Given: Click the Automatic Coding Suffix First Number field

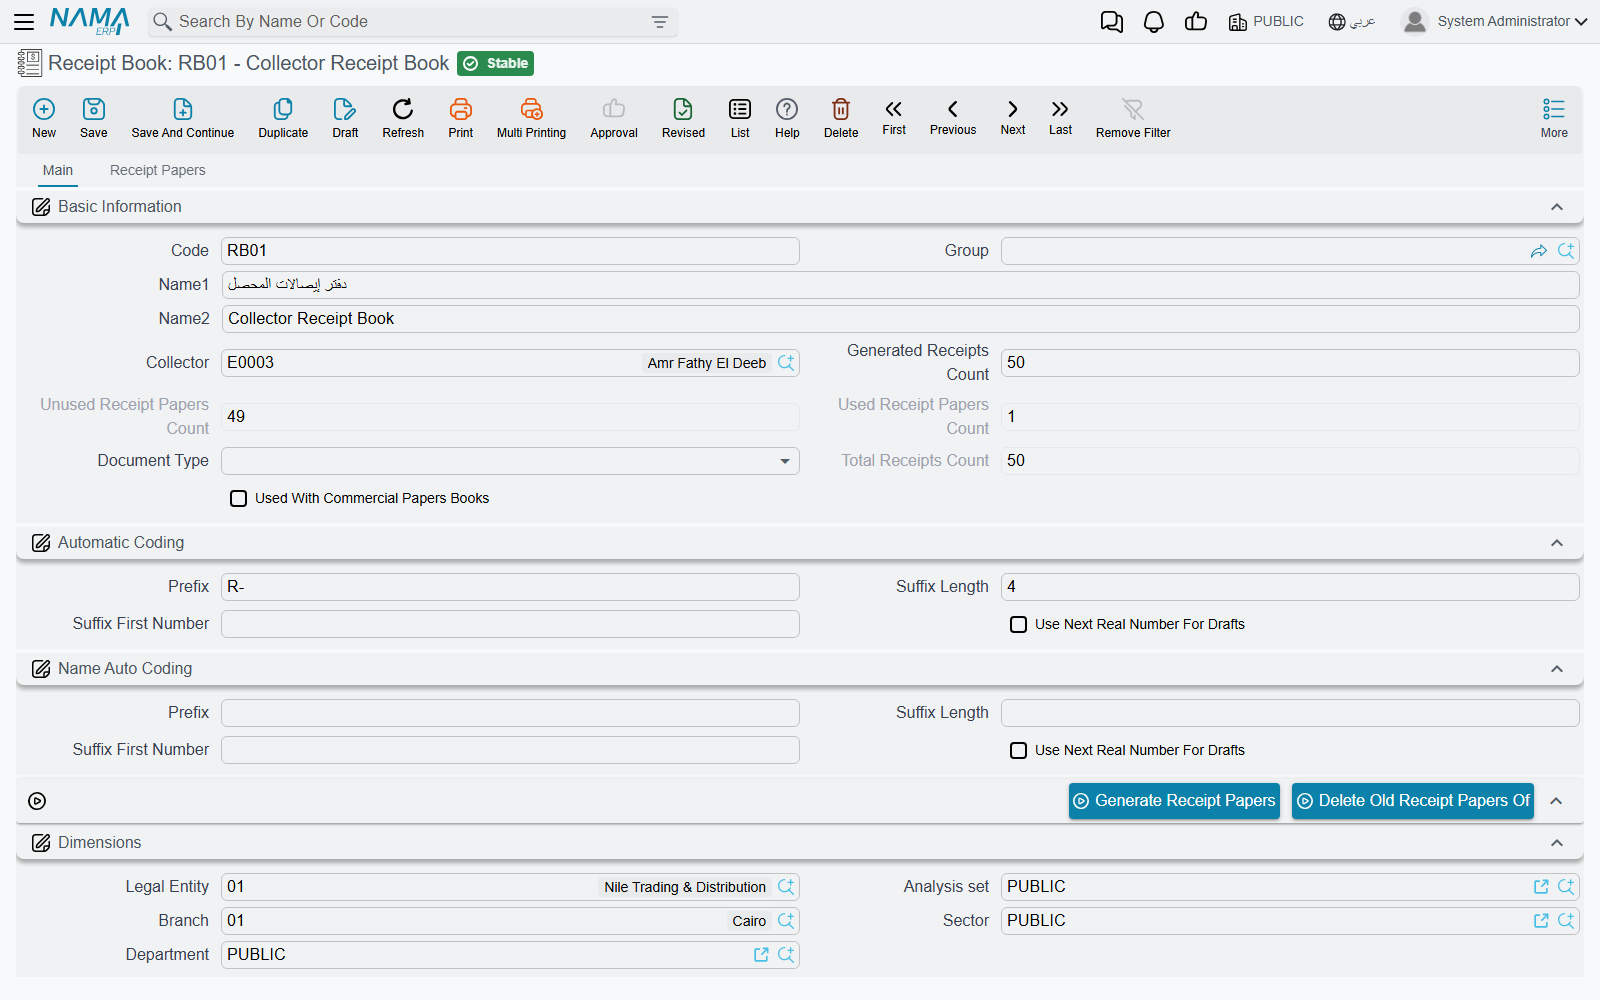Looking at the screenshot, I should (510, 624).
